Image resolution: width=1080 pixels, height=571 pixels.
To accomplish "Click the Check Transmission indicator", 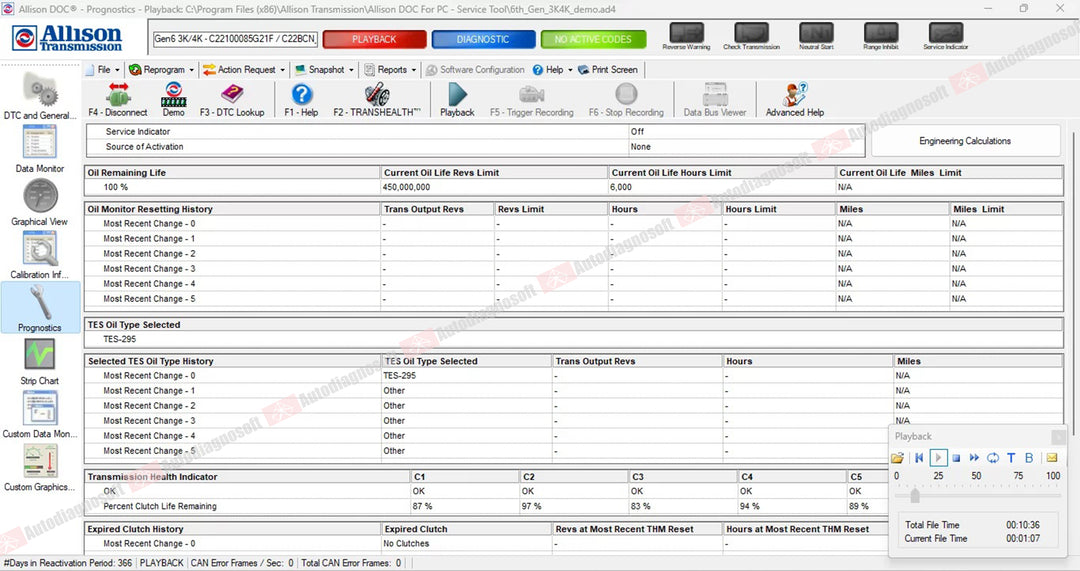I will 751,37.
